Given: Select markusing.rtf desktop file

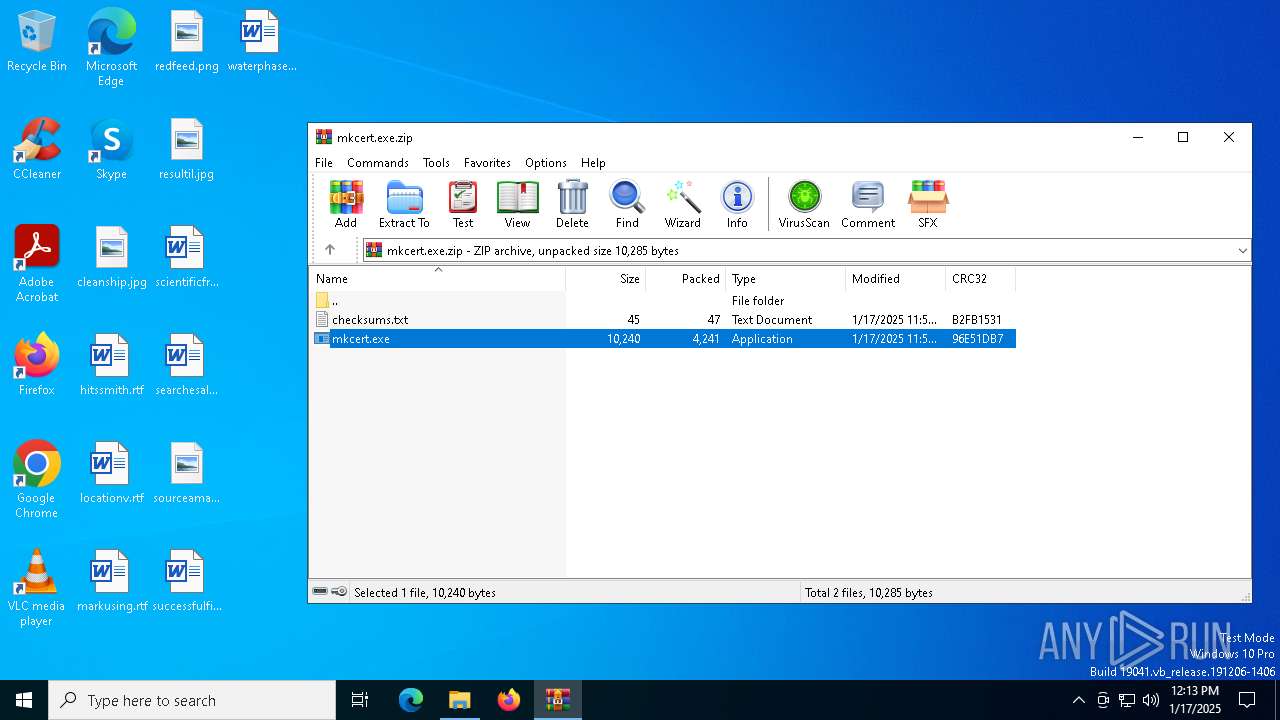Looking at the screenshot, I should point(112,581).
